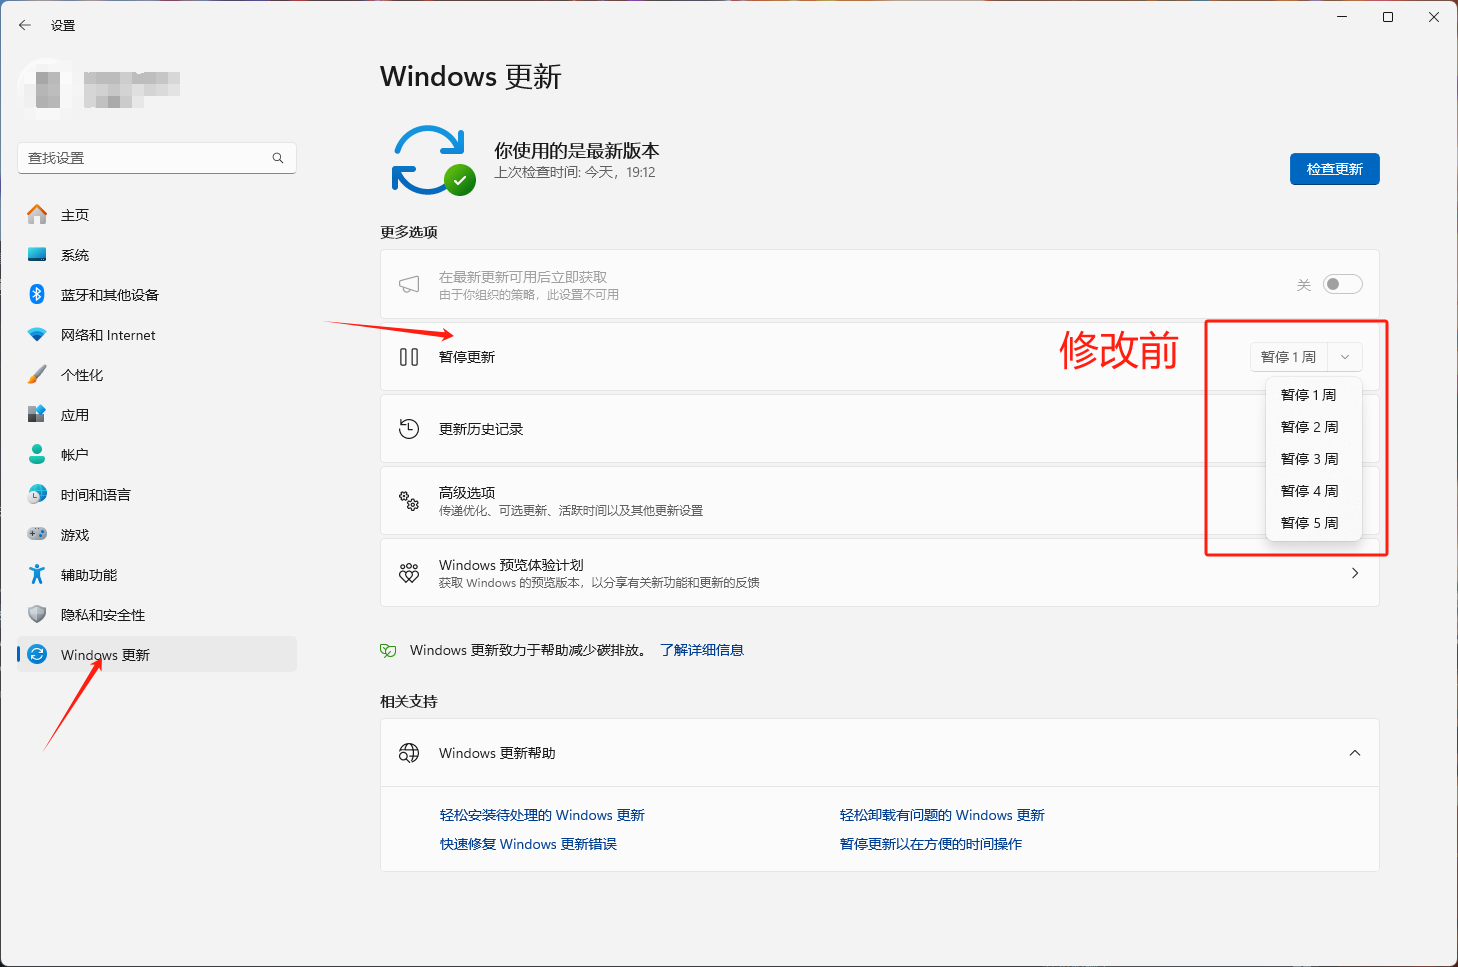Open 快速修复 Windows 更新错误 link

tap(528, 844)
